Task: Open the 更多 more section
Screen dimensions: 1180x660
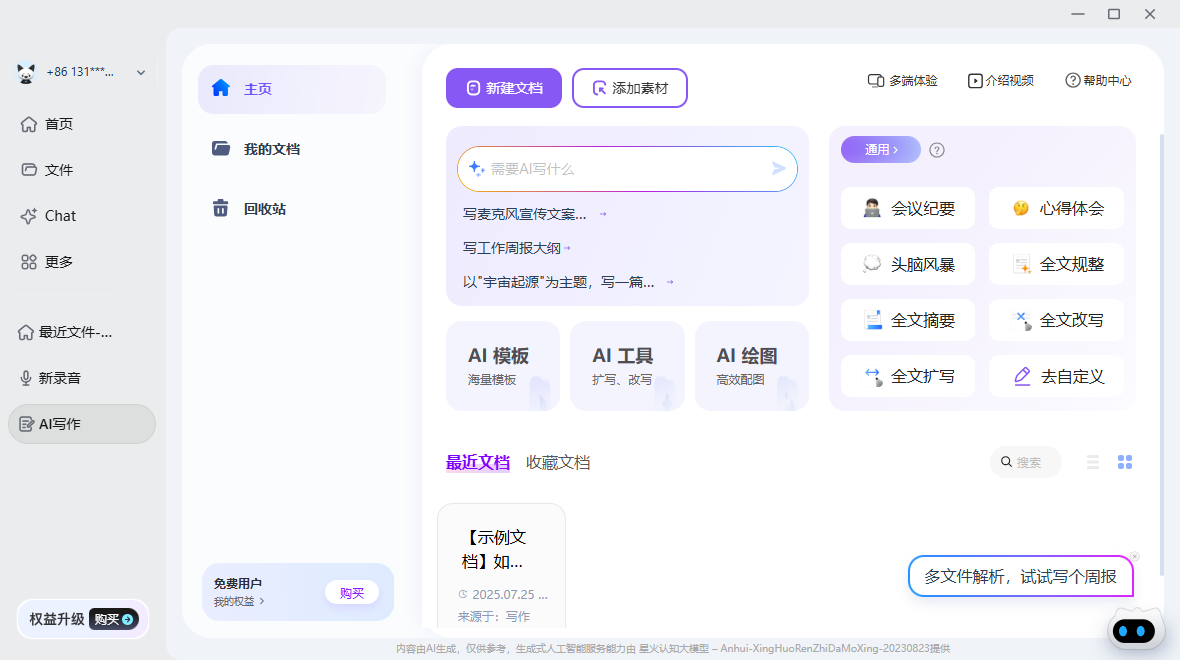Action: [x=47, y=262]
